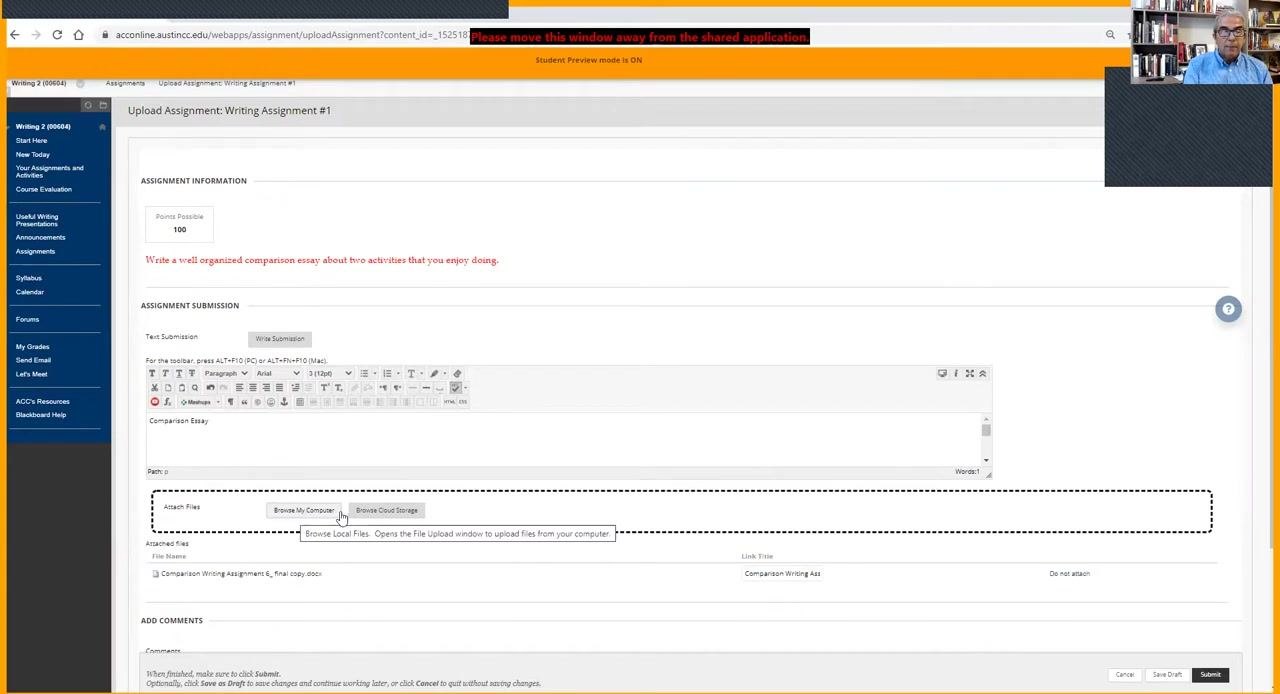Toggle show invisible paragraph marks
1280x694 pixels.
coord(230,402)
